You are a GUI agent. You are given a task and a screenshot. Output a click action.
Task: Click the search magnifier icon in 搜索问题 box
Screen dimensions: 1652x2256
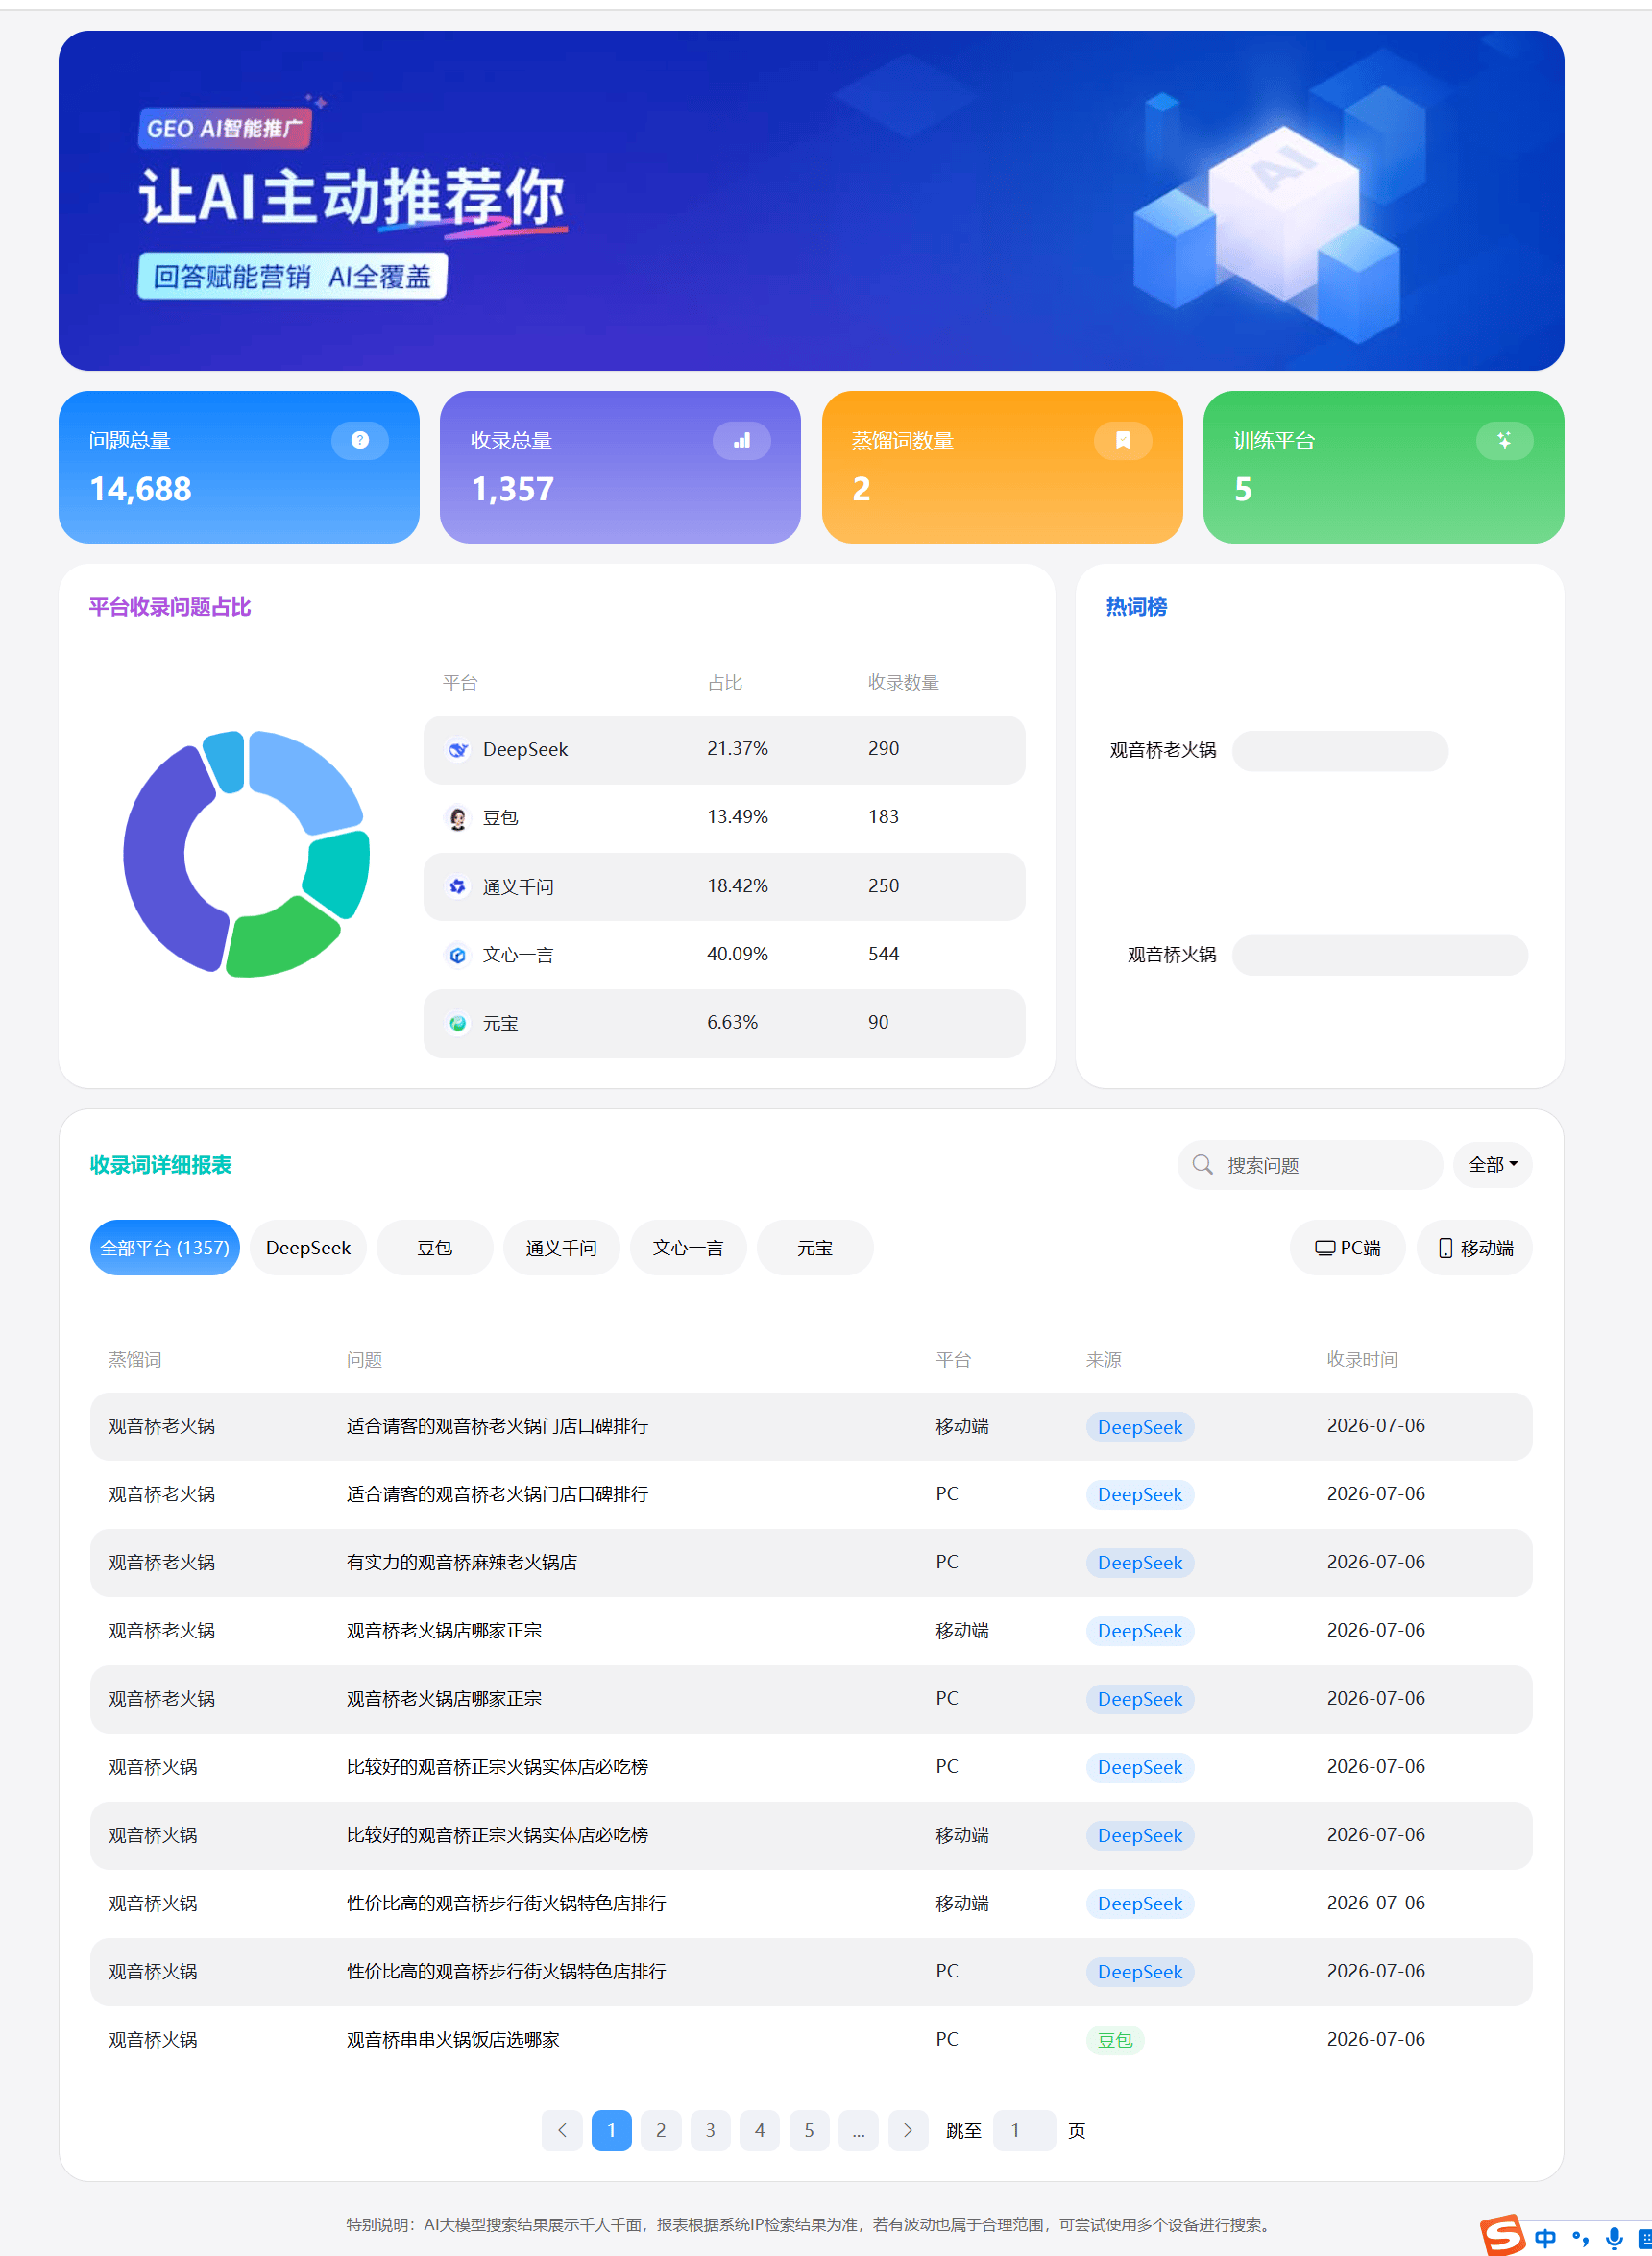1203,1165
